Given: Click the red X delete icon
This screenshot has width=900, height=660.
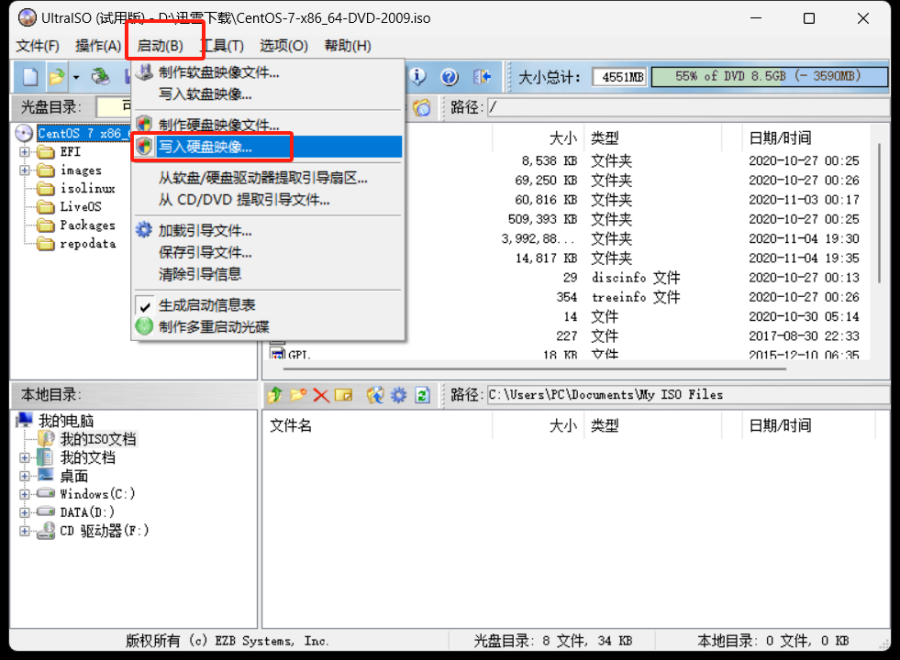Looking at the screenshot, I should (321, 395).
